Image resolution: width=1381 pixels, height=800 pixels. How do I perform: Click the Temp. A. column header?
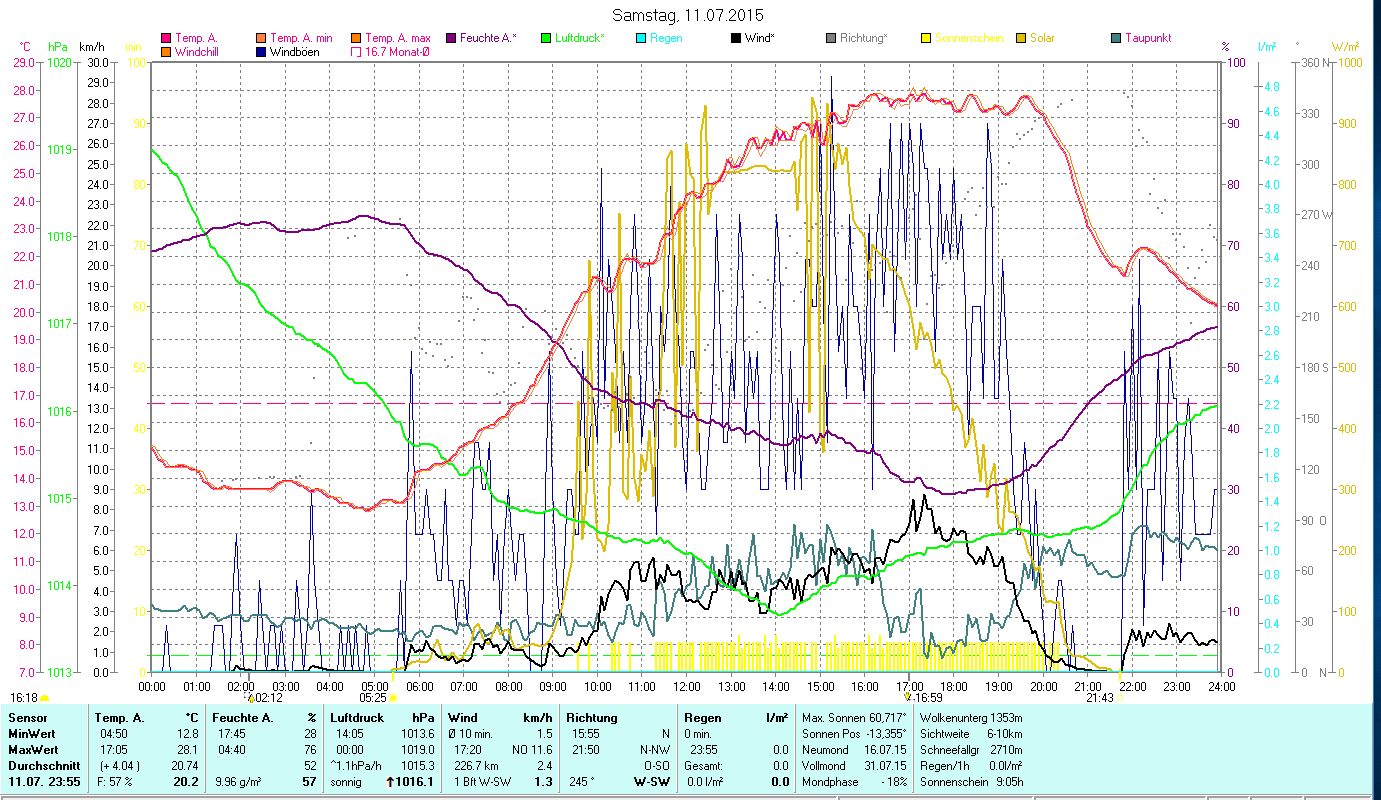119,717
